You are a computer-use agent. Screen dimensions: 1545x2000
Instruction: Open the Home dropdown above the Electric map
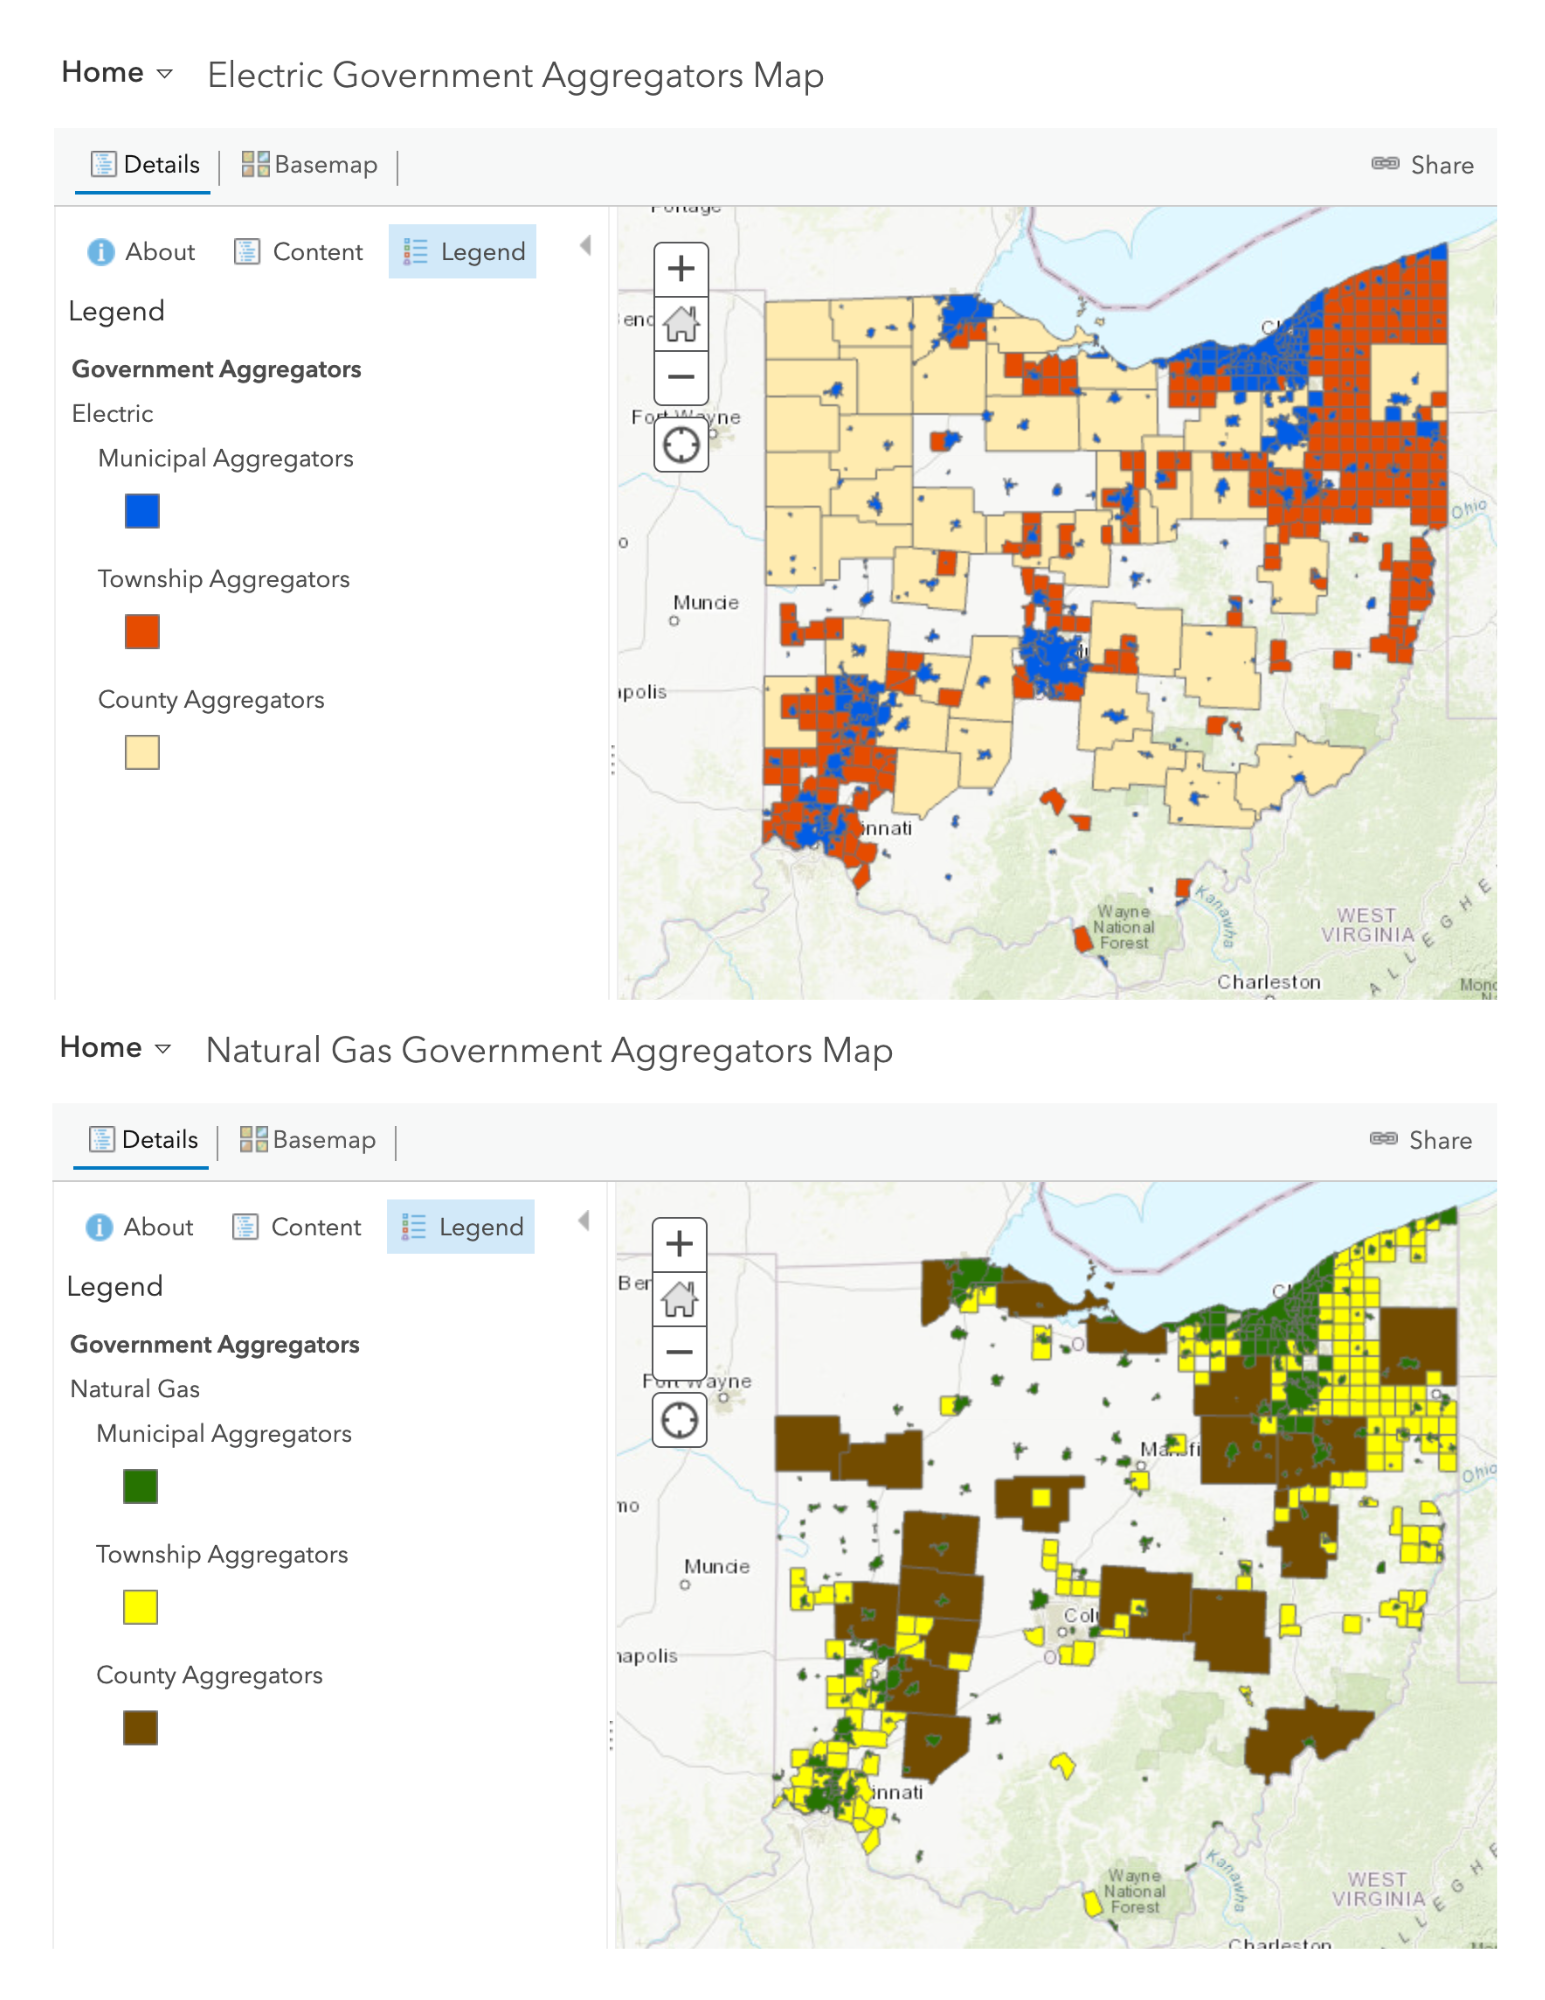coord(118,73)
